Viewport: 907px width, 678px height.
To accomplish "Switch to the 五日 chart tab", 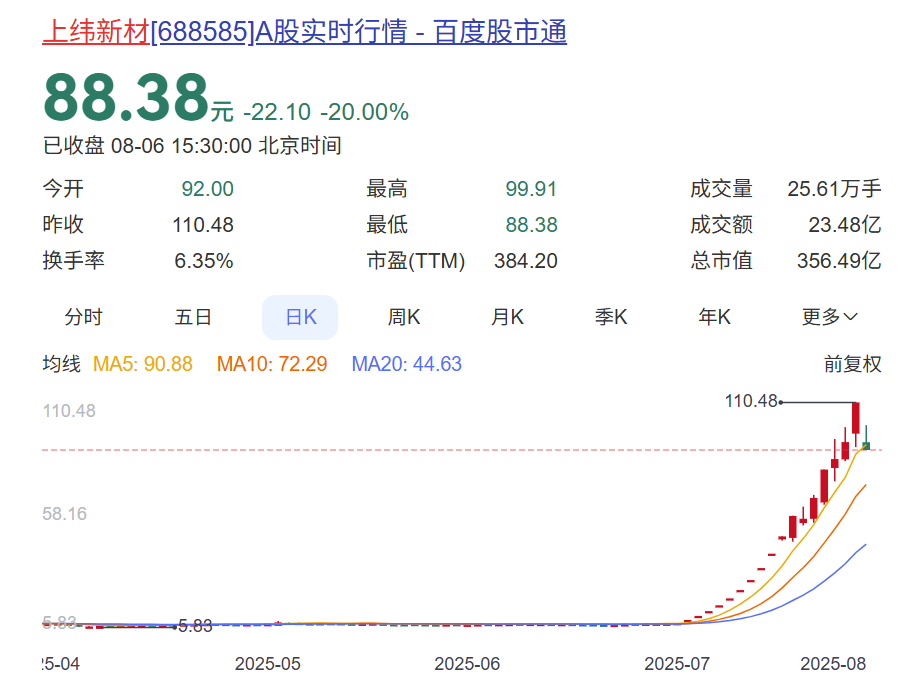I will pos(193,317).
